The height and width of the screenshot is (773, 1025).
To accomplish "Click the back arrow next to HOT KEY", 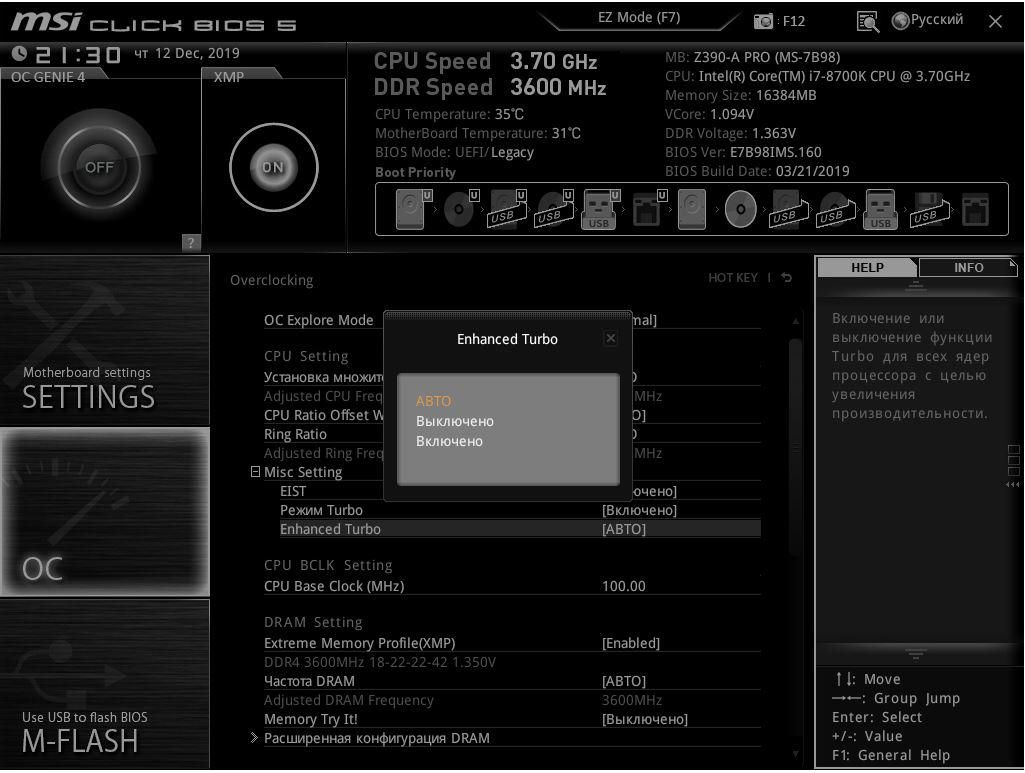I will tap(787, 278).
